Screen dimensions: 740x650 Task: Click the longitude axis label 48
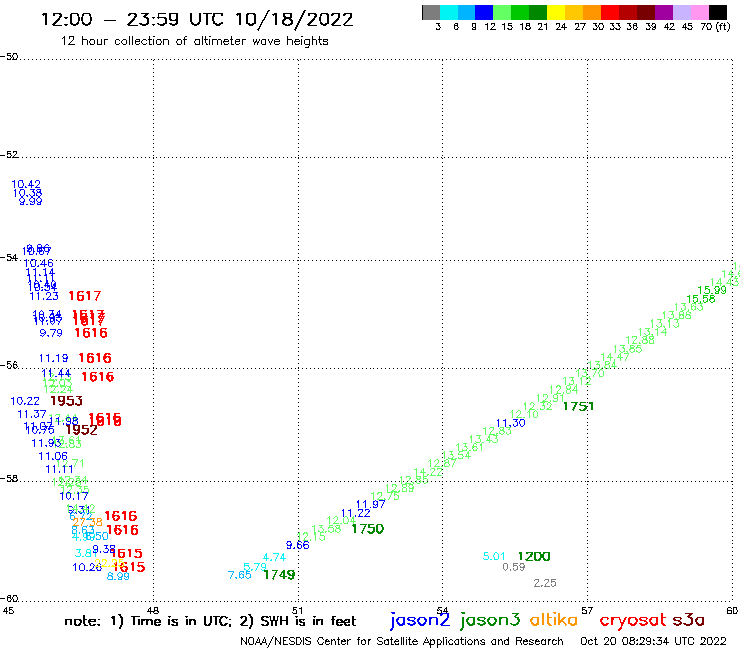pyautogui.click(x=153, y=610)
